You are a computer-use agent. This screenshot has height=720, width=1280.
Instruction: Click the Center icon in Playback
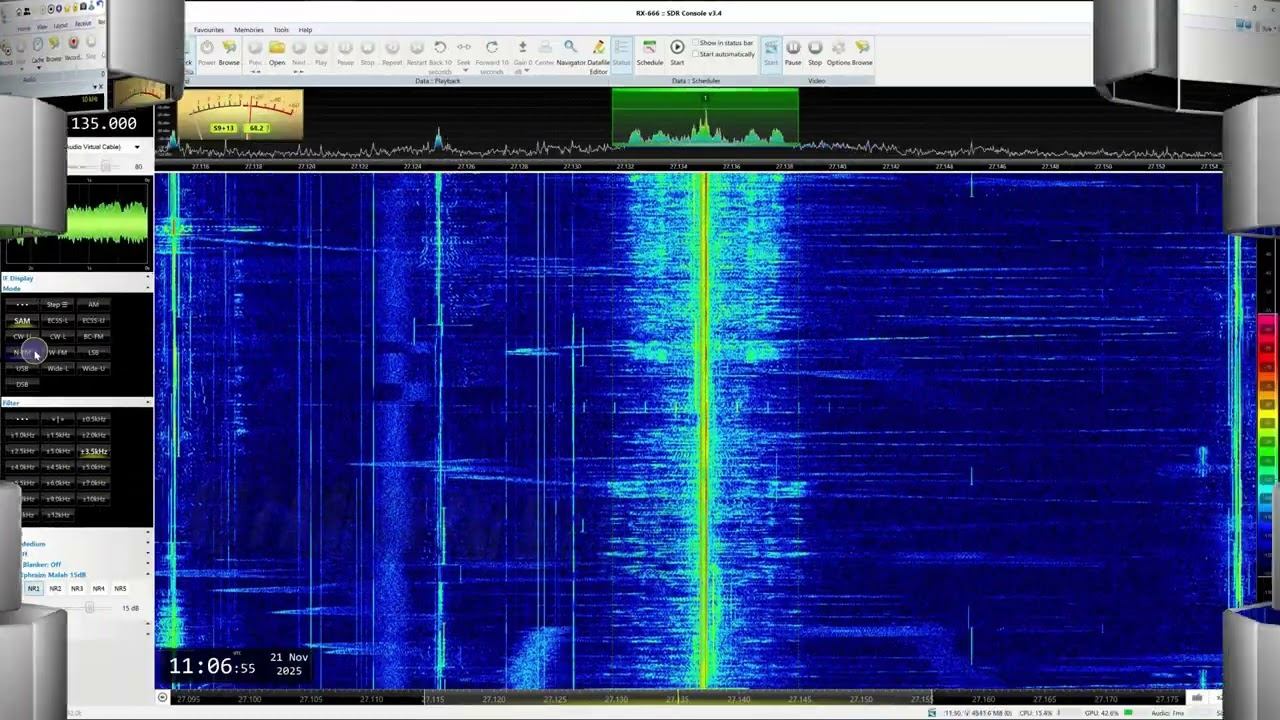point(544,52)
